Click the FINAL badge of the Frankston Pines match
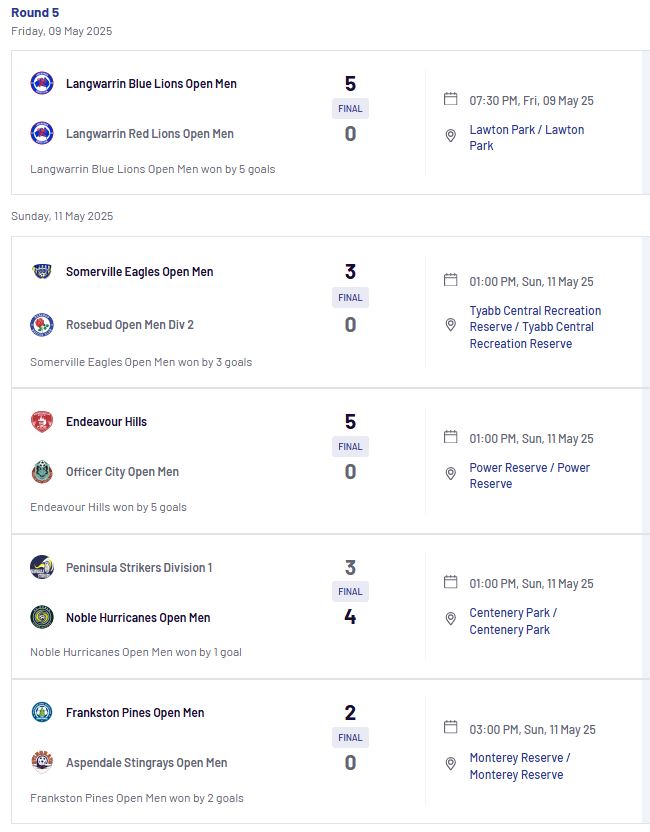This screenshot has width=650, height=832. pyautogui.click(x=350, y=737)
